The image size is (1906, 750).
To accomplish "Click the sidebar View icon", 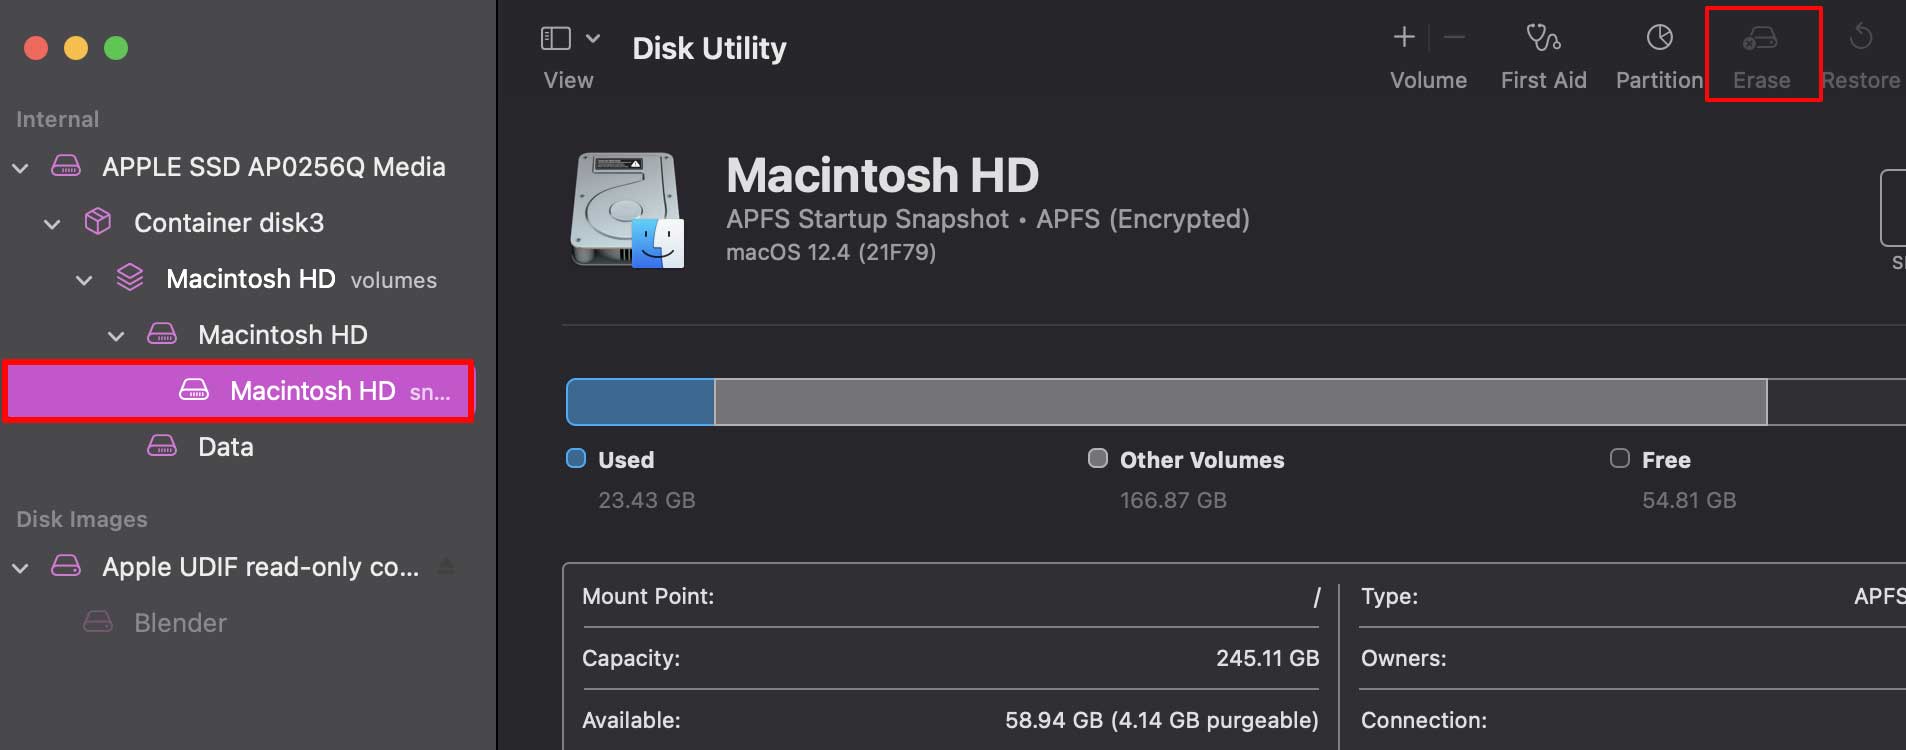I will pos(555,38).
